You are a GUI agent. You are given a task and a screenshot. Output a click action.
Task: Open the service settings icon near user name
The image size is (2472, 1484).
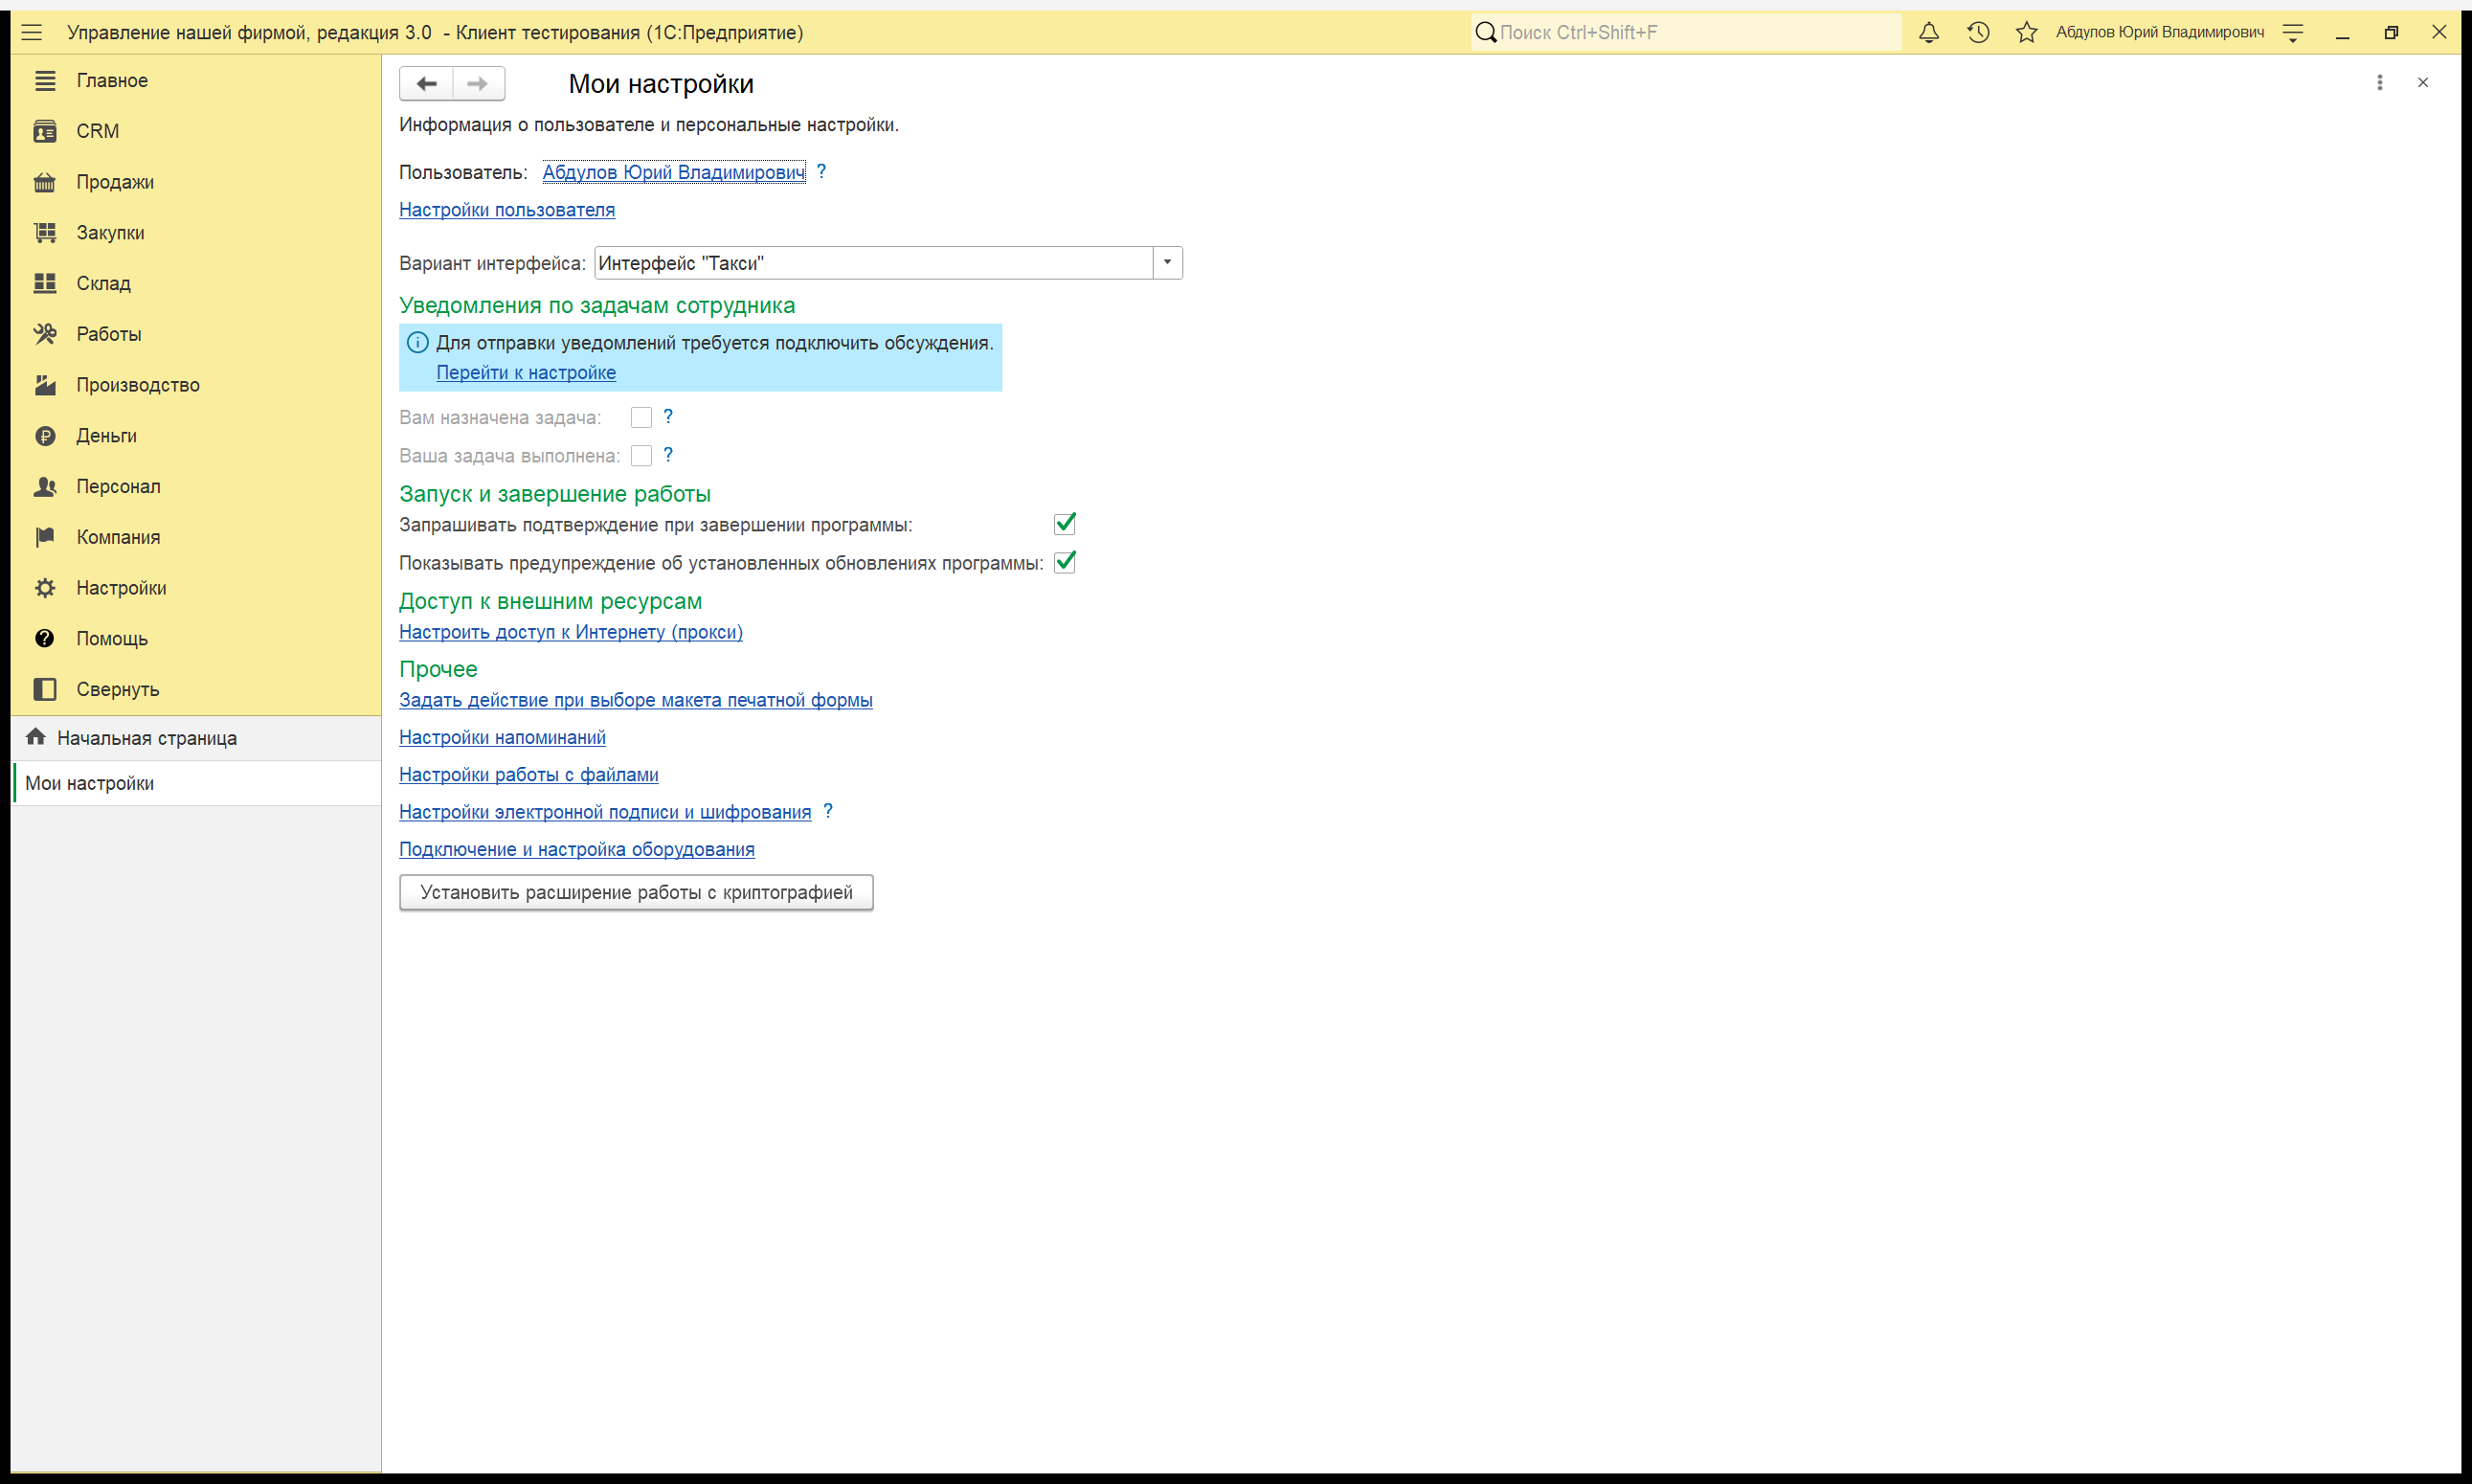(x=2293, y=32)
